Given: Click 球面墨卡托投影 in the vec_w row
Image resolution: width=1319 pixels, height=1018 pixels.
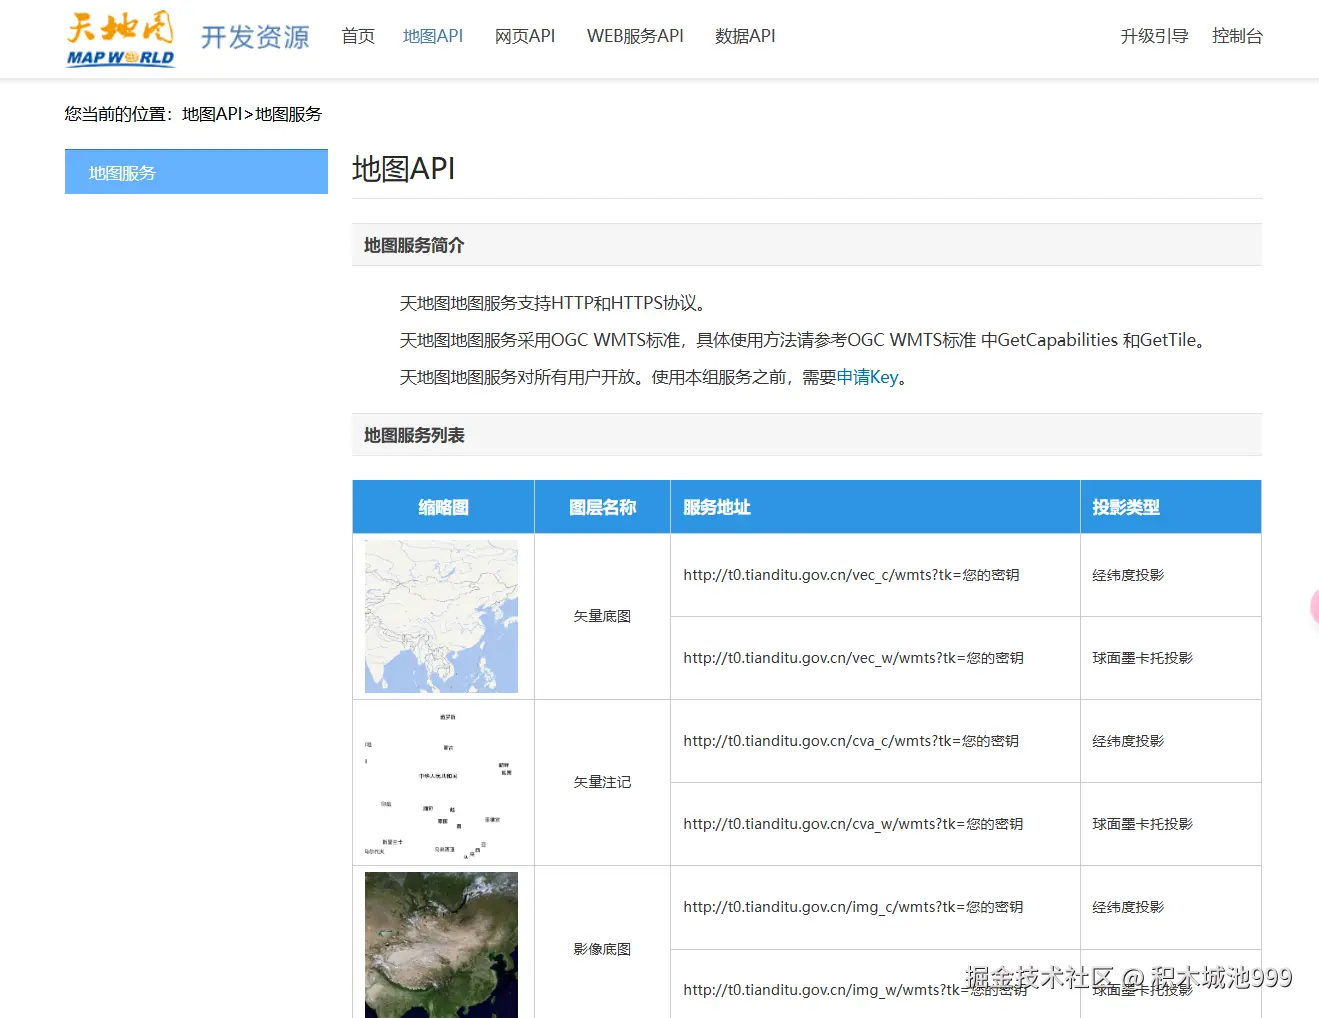Looking at the screenshot, I should [x=1143, y=658].
